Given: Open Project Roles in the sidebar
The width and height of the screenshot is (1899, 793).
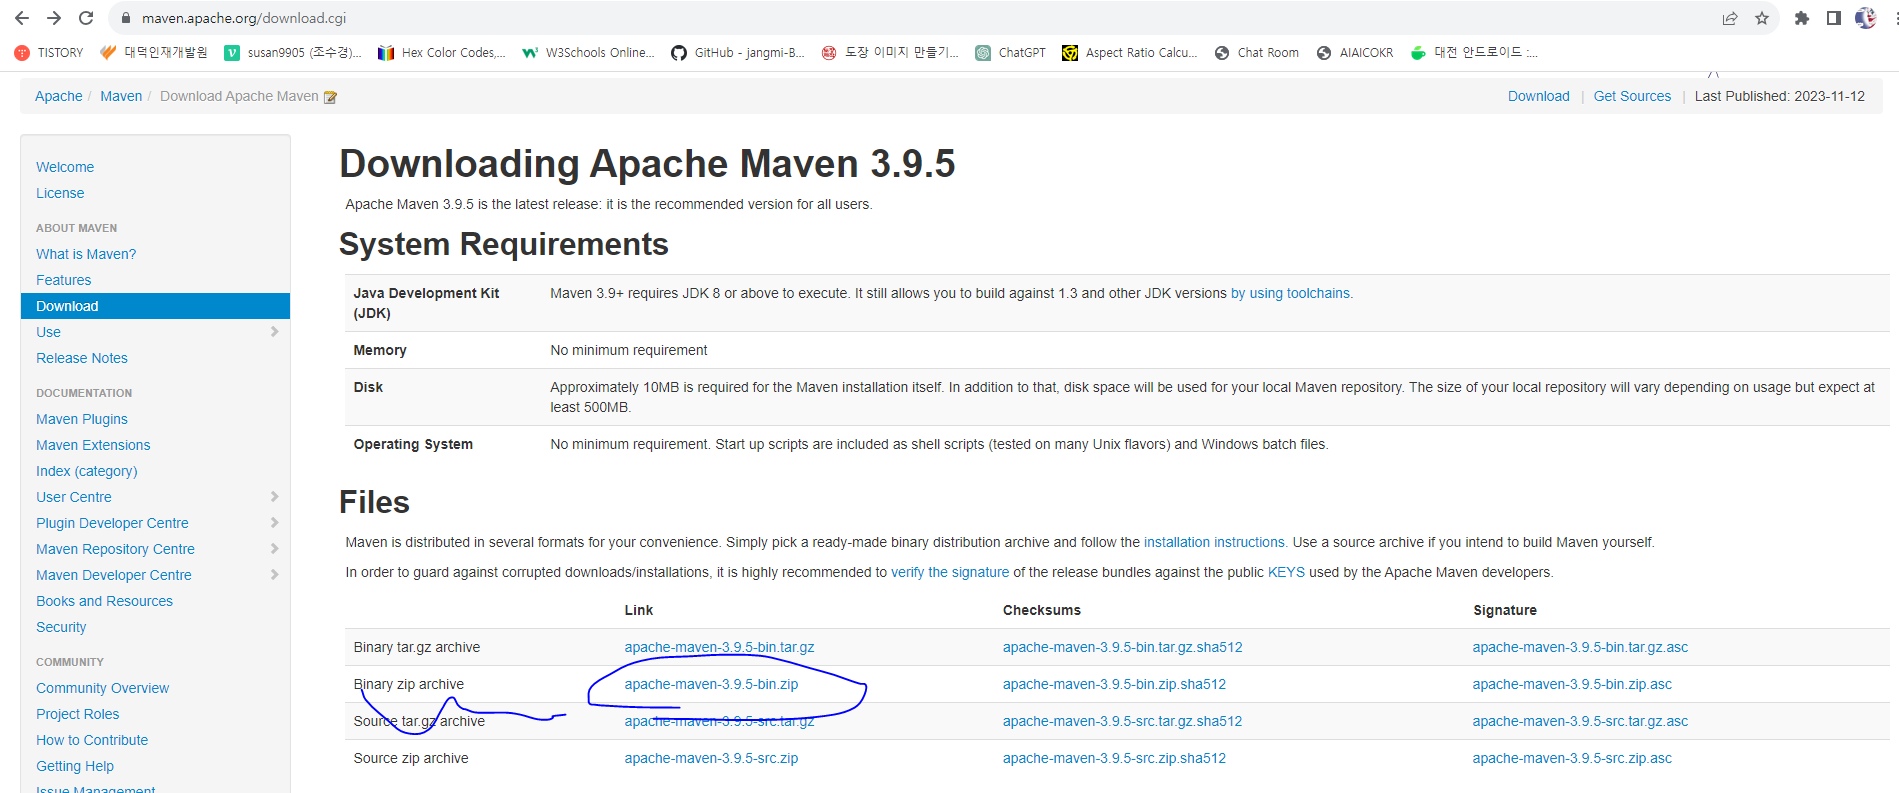Looking at the screenshot, I should (78, 714).
